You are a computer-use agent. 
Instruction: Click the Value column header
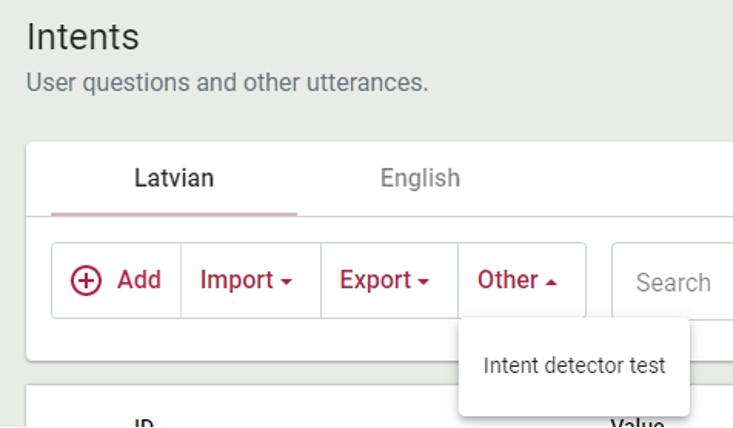[637, 423]
